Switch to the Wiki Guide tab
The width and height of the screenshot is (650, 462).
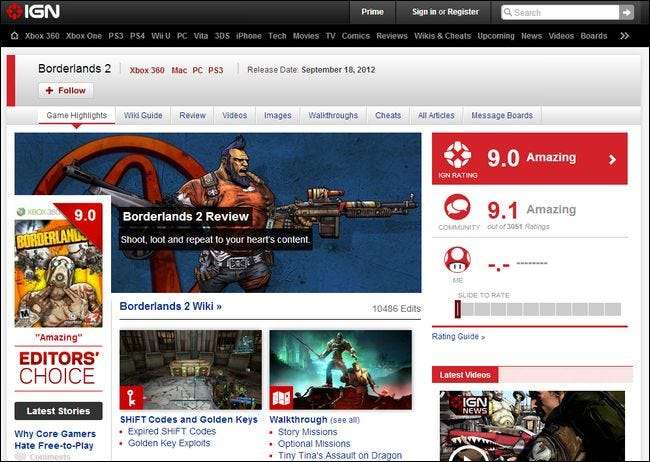143,116
